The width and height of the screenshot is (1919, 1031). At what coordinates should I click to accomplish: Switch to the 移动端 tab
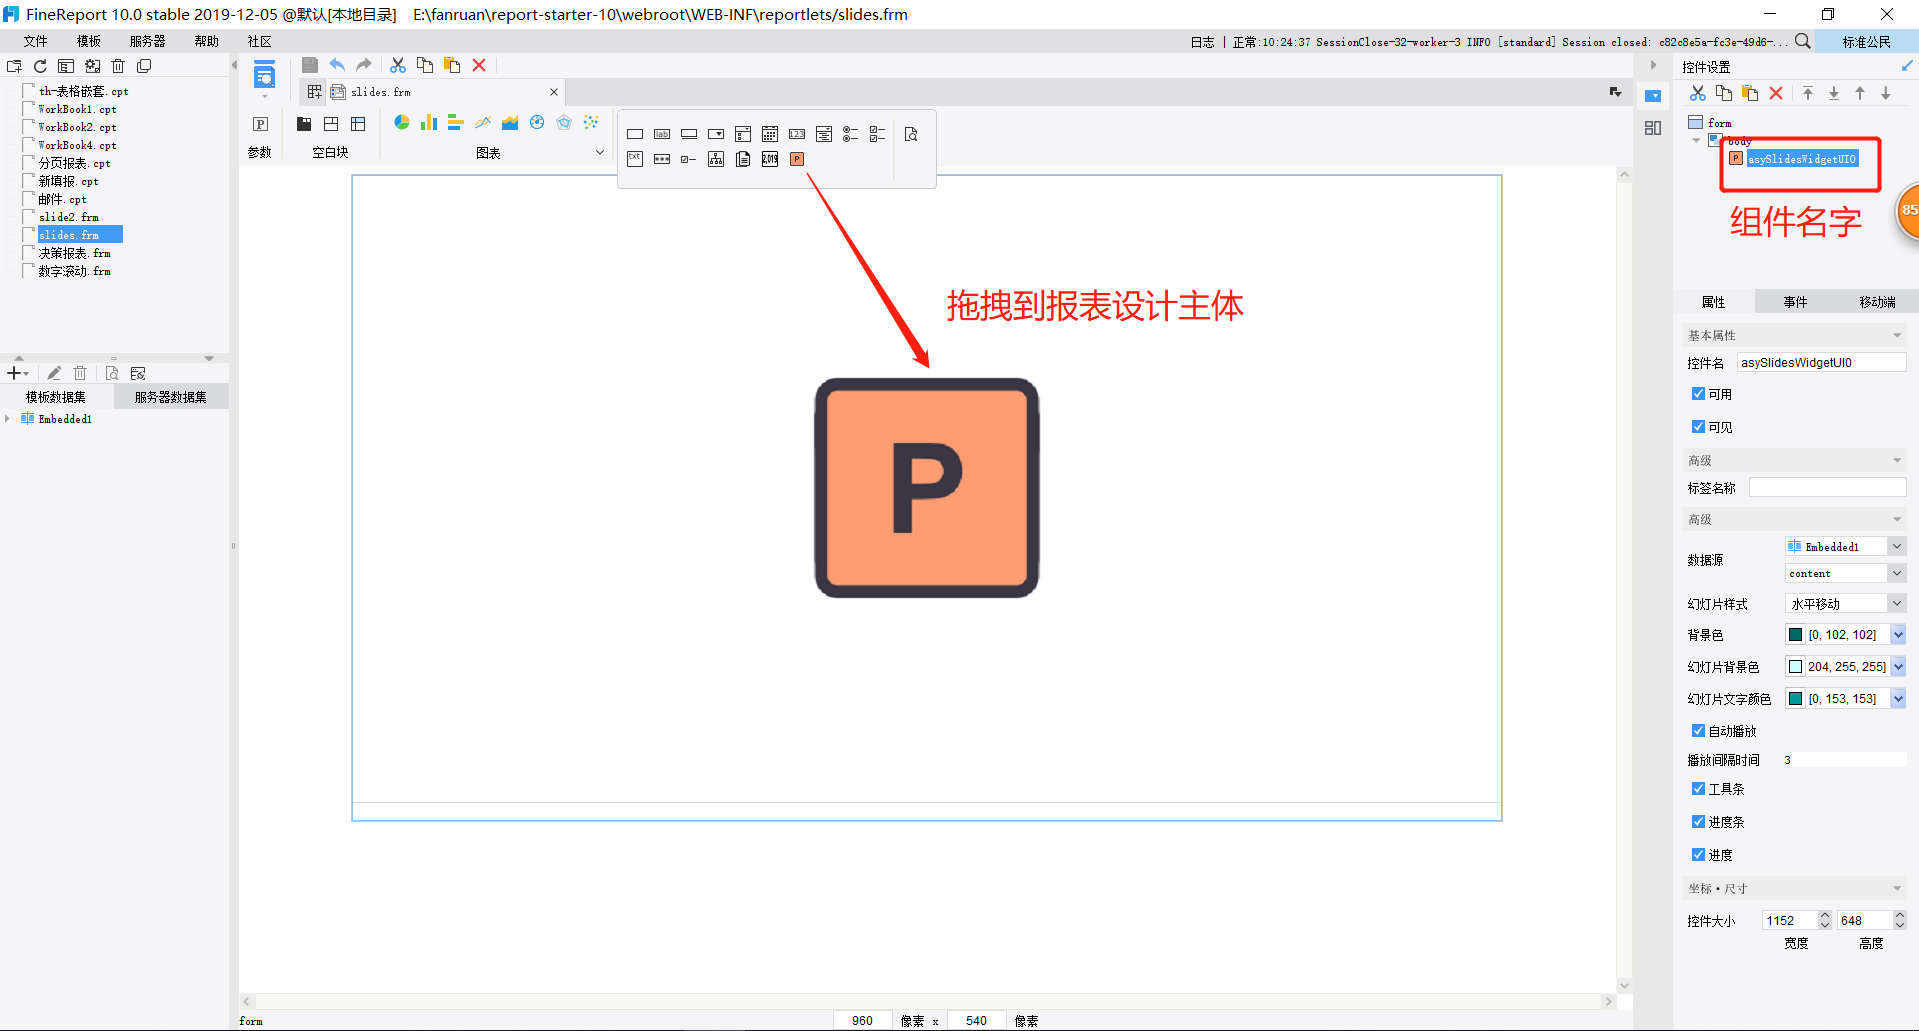(1877, 302)
